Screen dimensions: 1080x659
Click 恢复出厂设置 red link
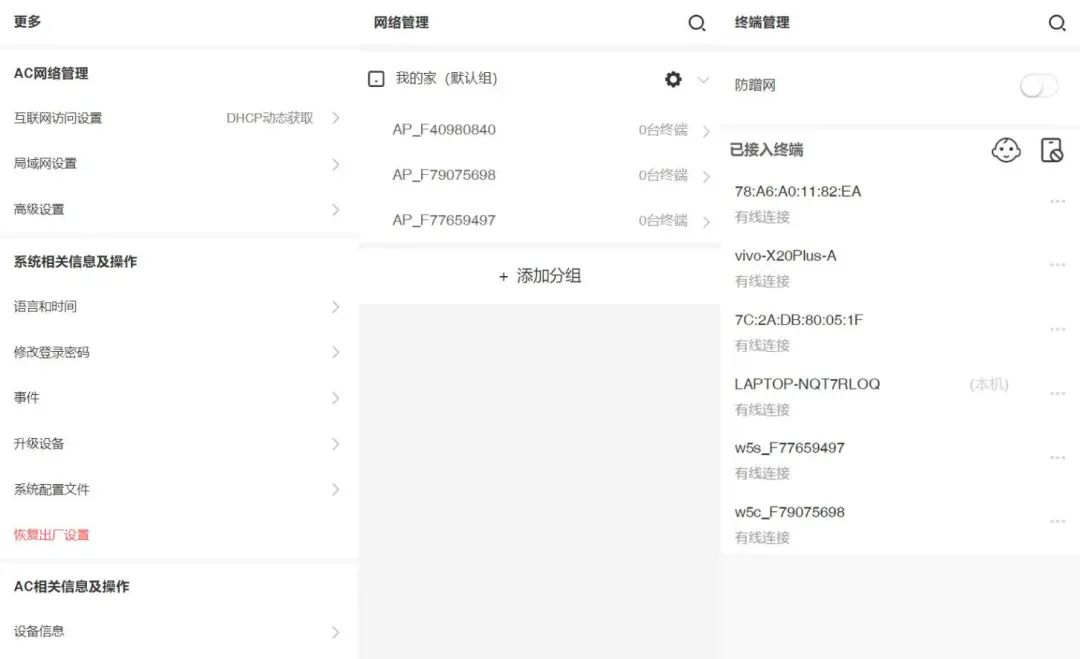[52, 535]
